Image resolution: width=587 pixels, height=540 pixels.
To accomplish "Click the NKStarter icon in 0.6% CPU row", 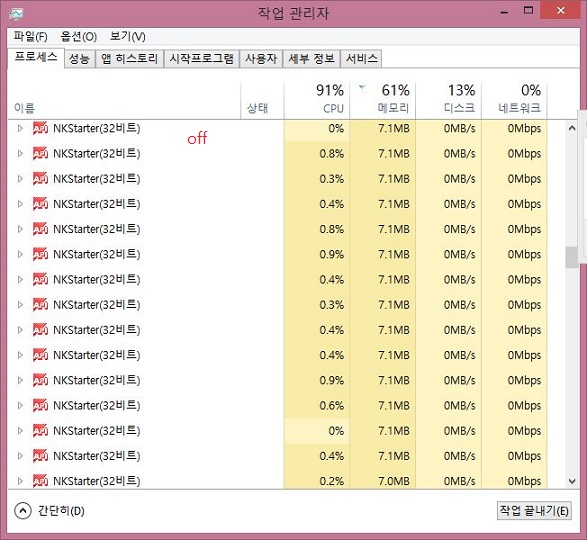I will point(40,406).
